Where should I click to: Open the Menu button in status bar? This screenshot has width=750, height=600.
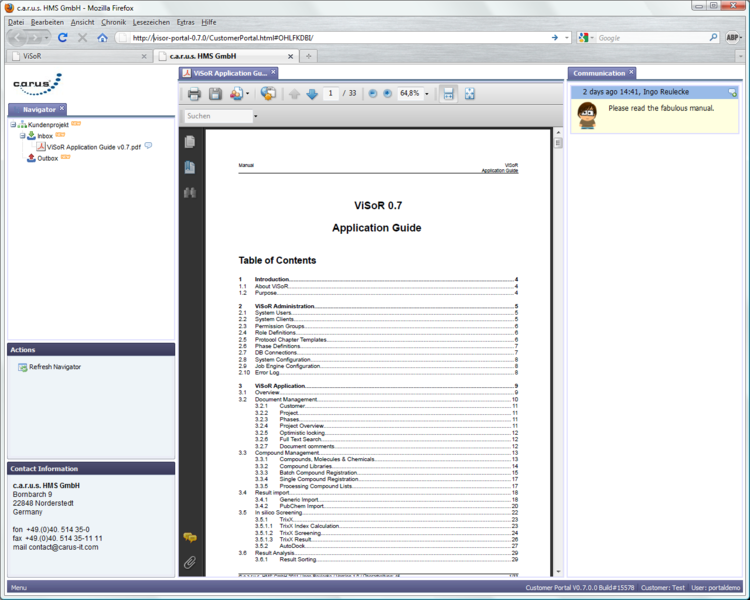(19, 588)
